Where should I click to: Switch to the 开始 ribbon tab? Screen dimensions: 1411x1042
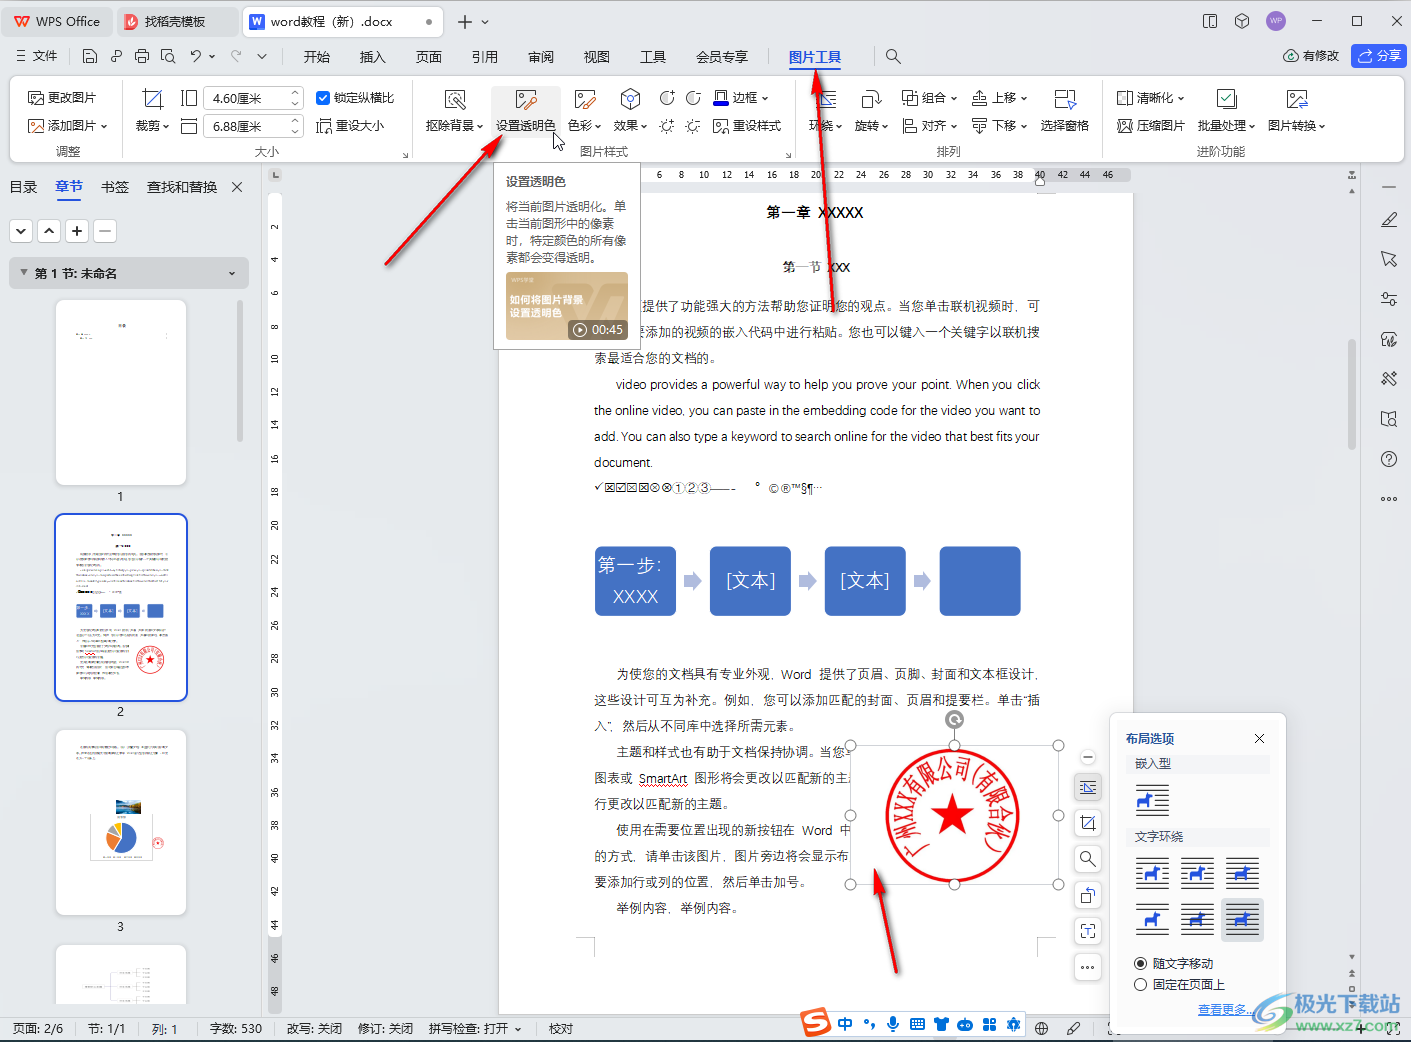(317, 57)
